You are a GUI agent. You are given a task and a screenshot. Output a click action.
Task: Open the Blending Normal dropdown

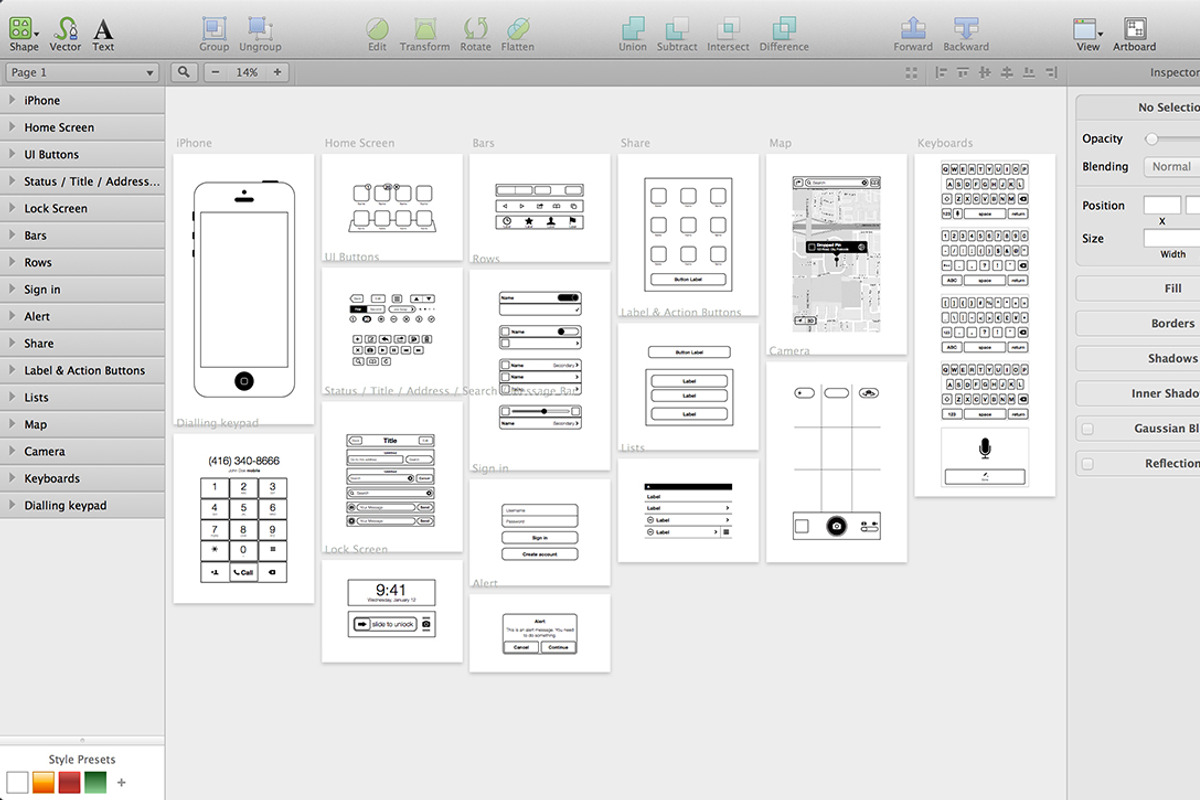1171,167
